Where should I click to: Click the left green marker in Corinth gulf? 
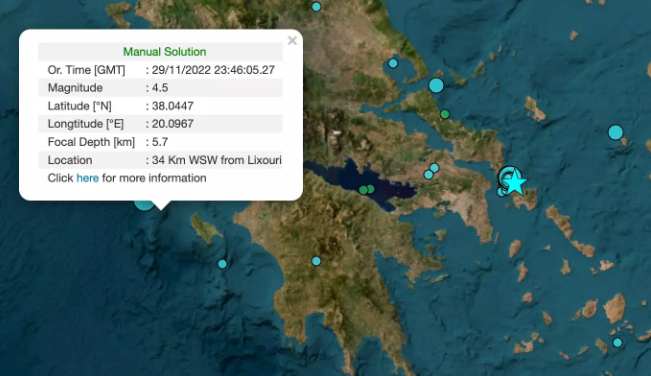point(363,190)
